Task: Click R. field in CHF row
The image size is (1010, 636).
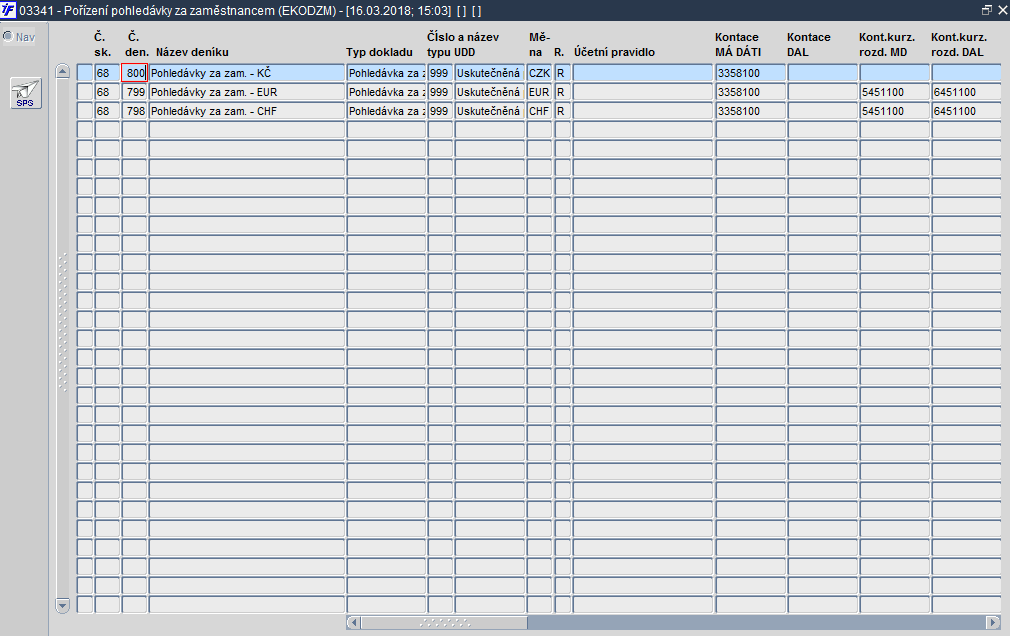Action: click(562, 111)
